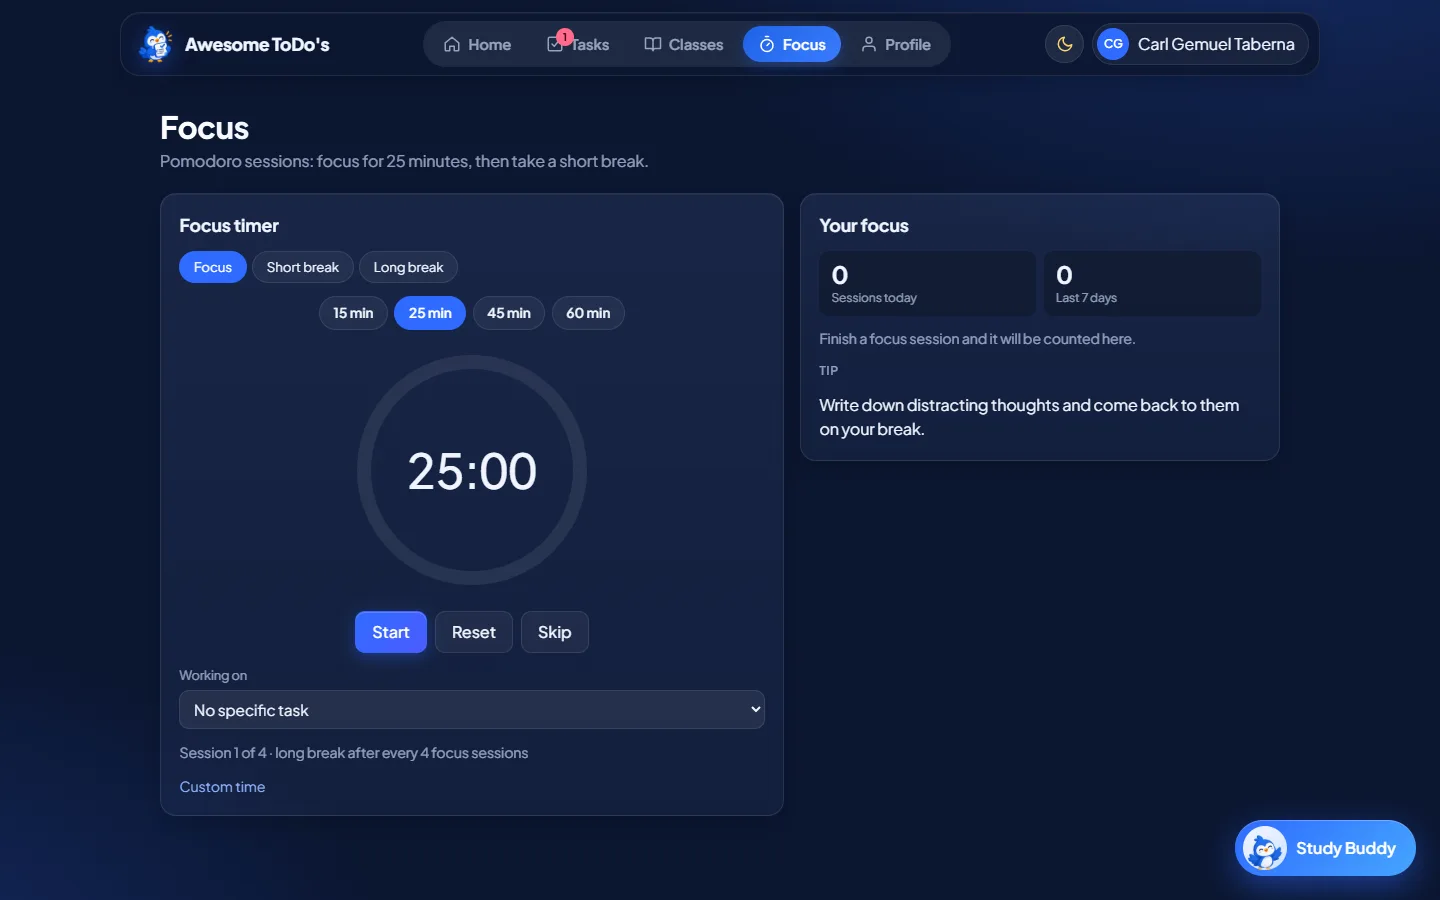The image size is (1440, 900).
Task: Click the "Focus timer" heading
Action: click(x=229, y=226)
